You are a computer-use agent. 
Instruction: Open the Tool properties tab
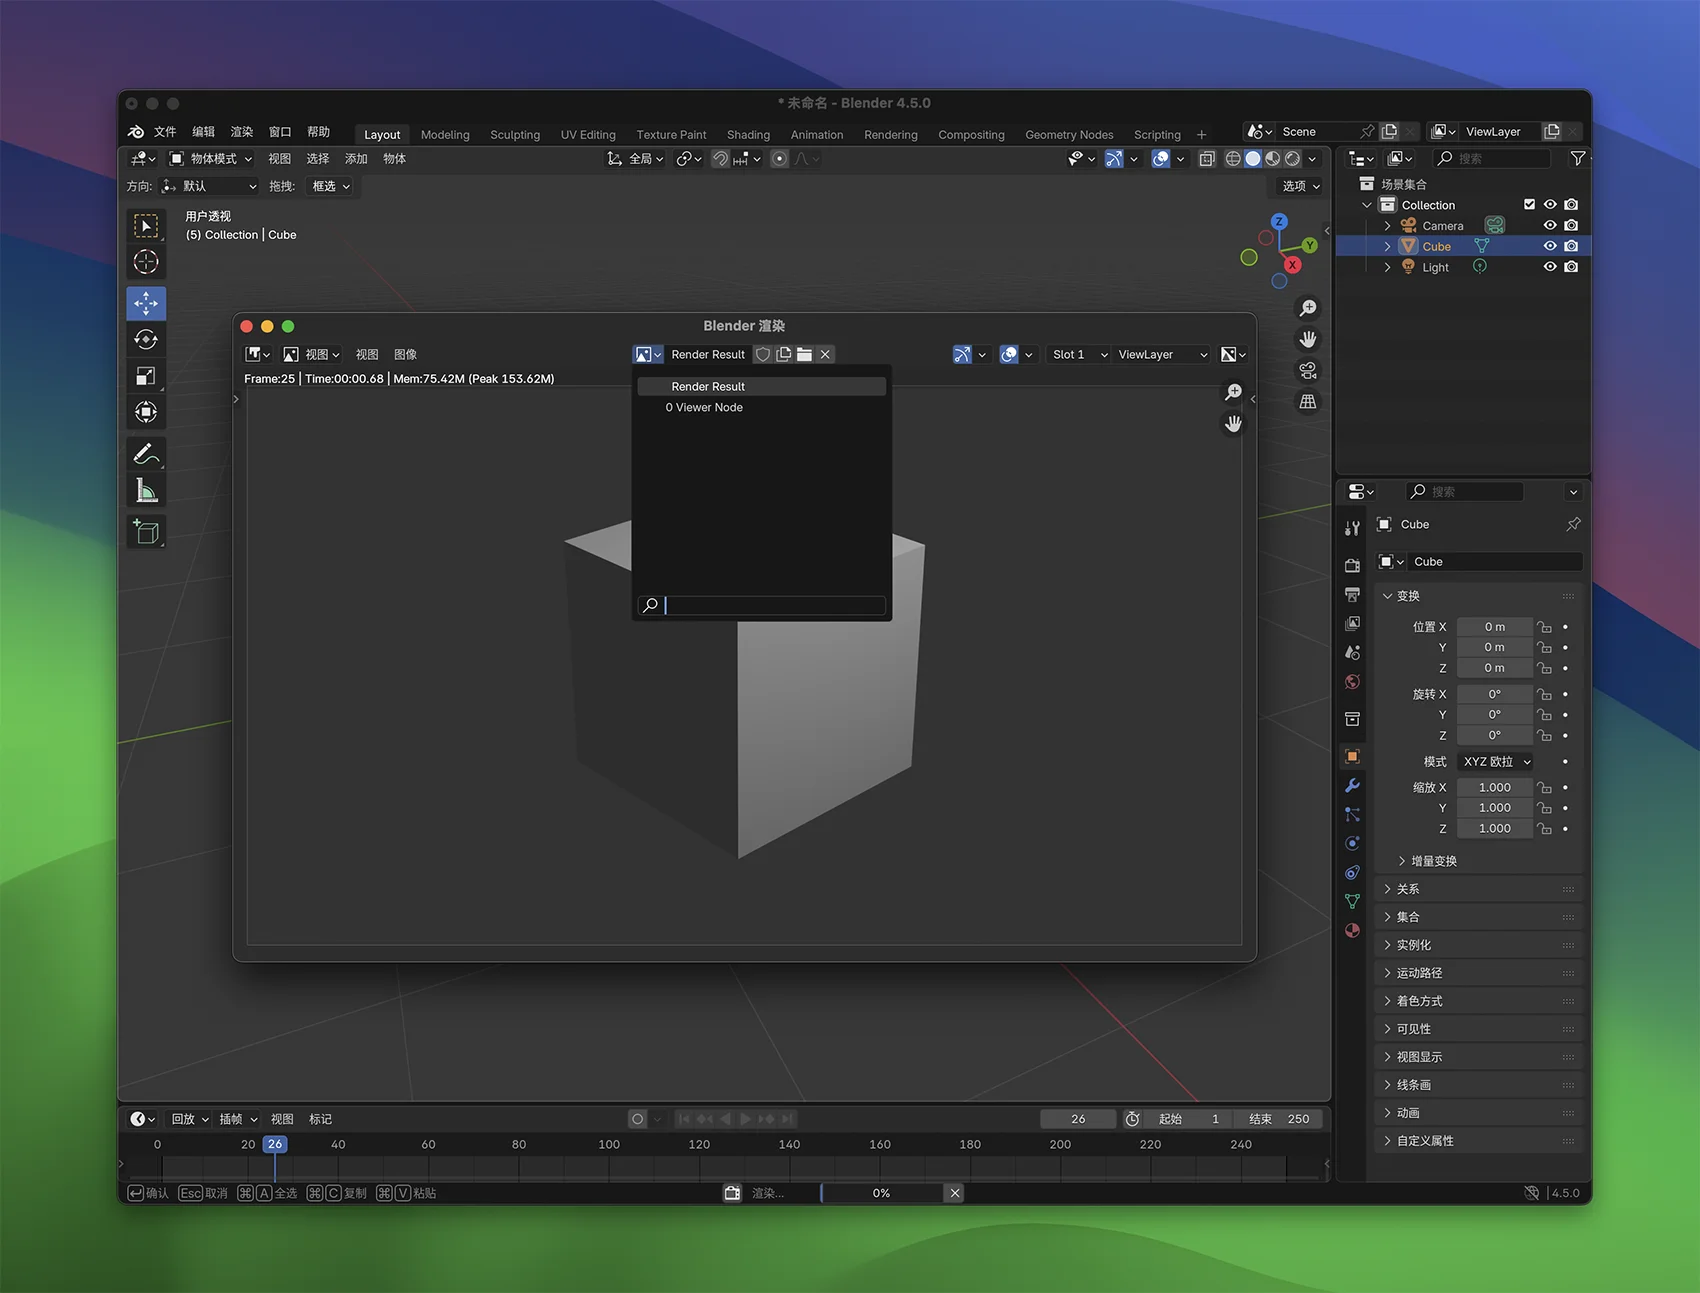[x=1352, y=528]
